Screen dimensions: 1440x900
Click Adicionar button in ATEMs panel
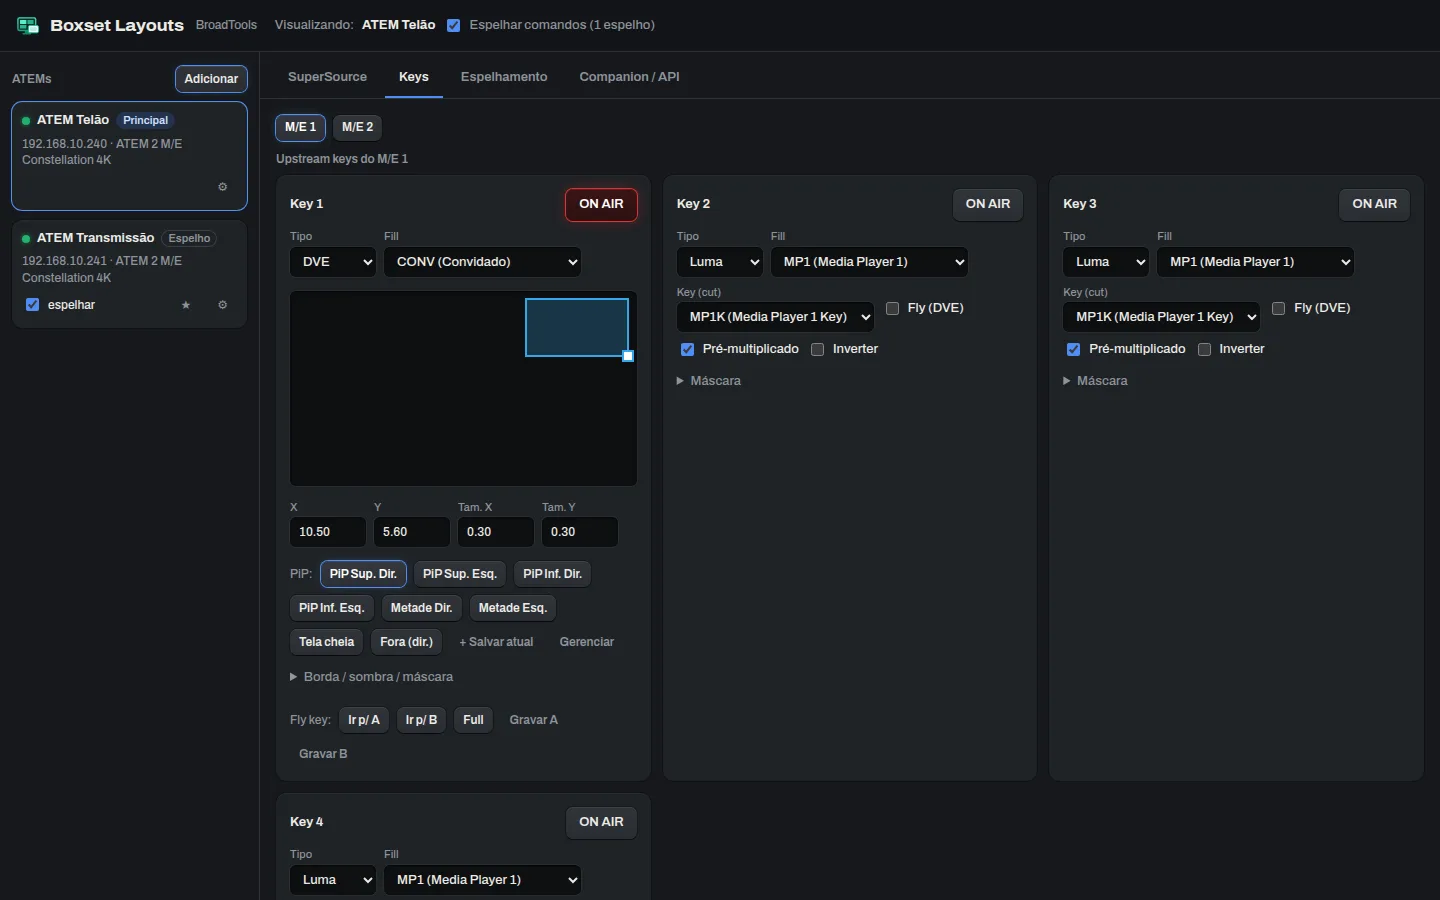[211, 79]
